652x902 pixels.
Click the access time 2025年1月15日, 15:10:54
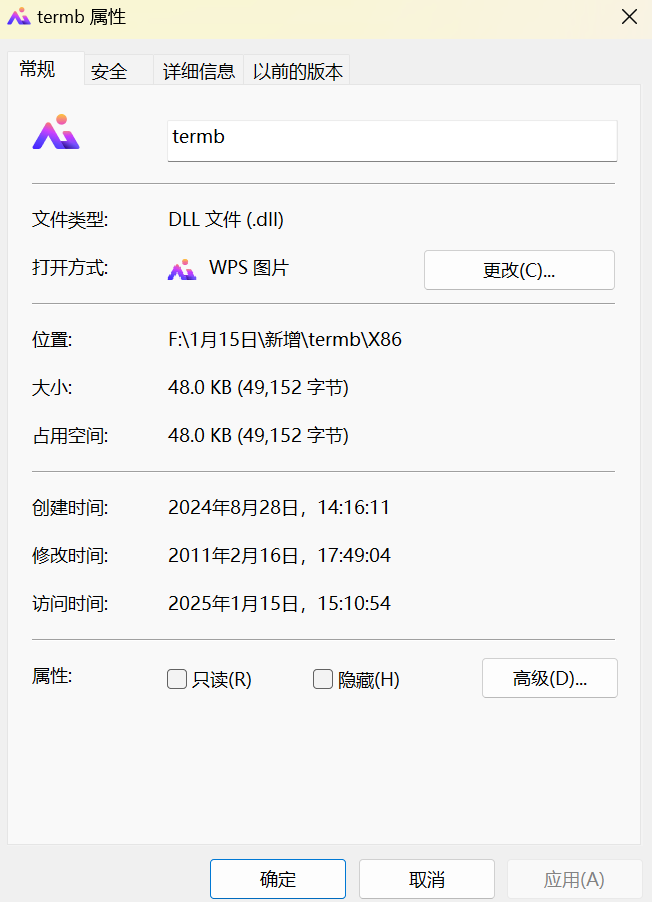279,603
